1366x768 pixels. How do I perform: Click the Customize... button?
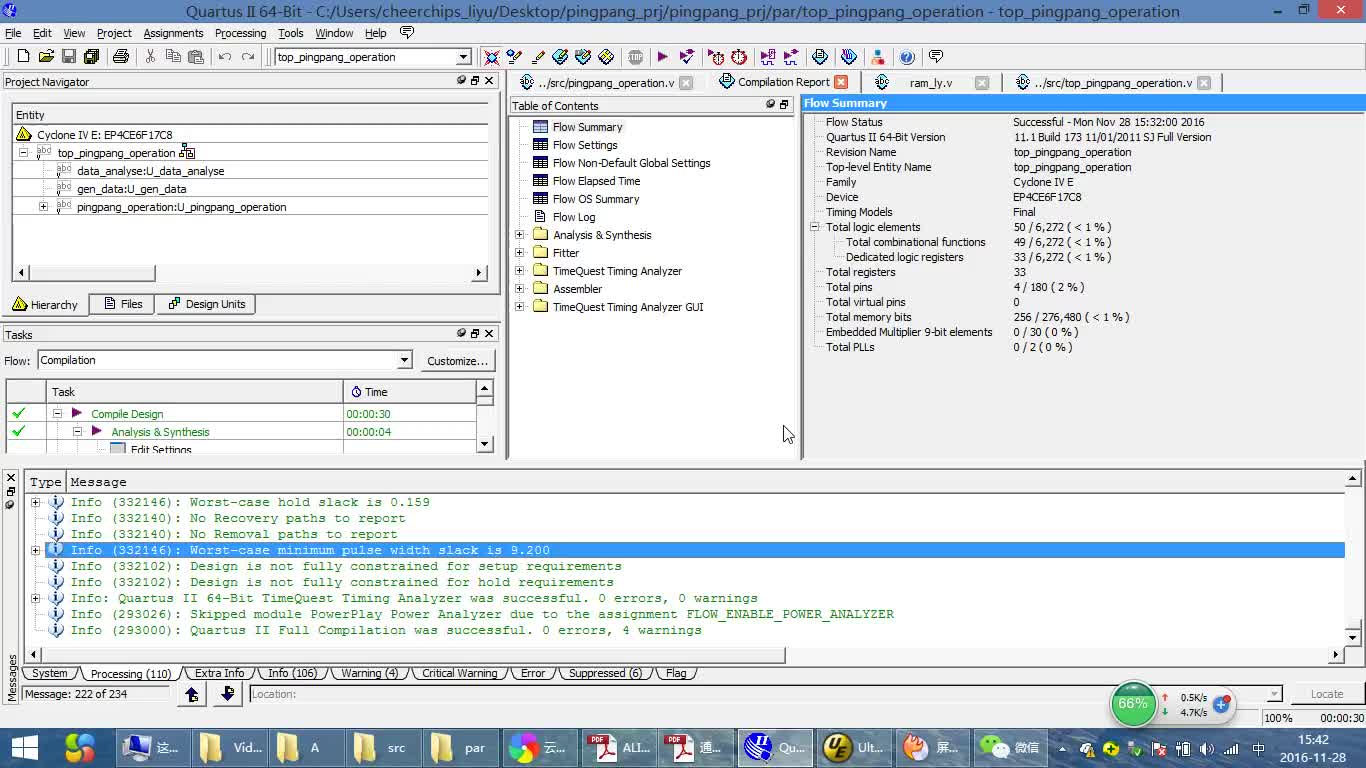click(x=457, y=361)
